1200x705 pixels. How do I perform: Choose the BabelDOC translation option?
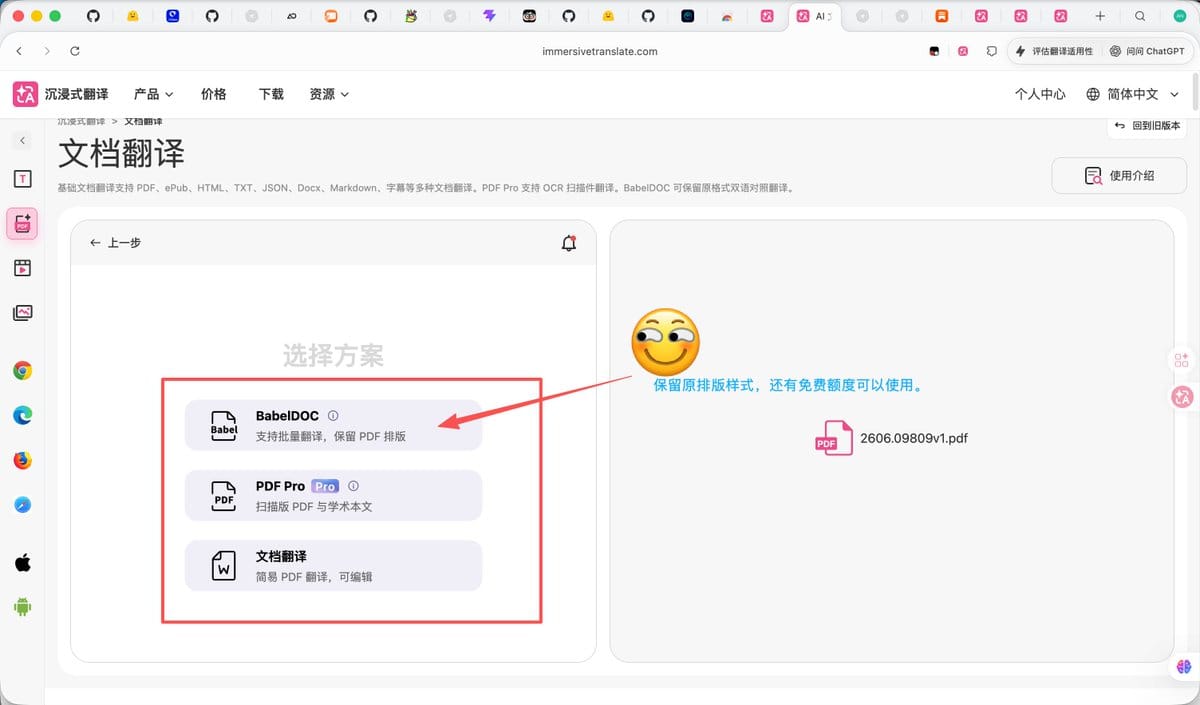point(333,425)
